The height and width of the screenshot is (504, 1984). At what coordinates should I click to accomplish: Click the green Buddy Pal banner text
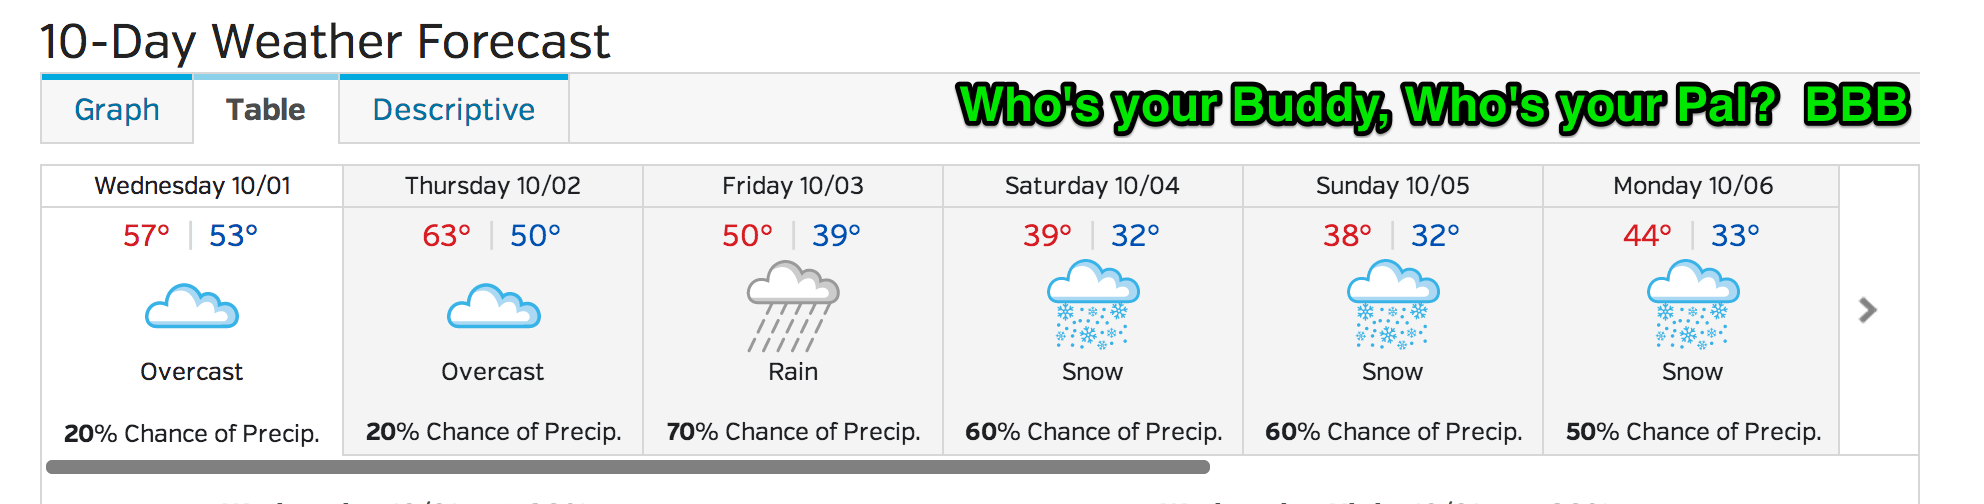point(1433,106)
